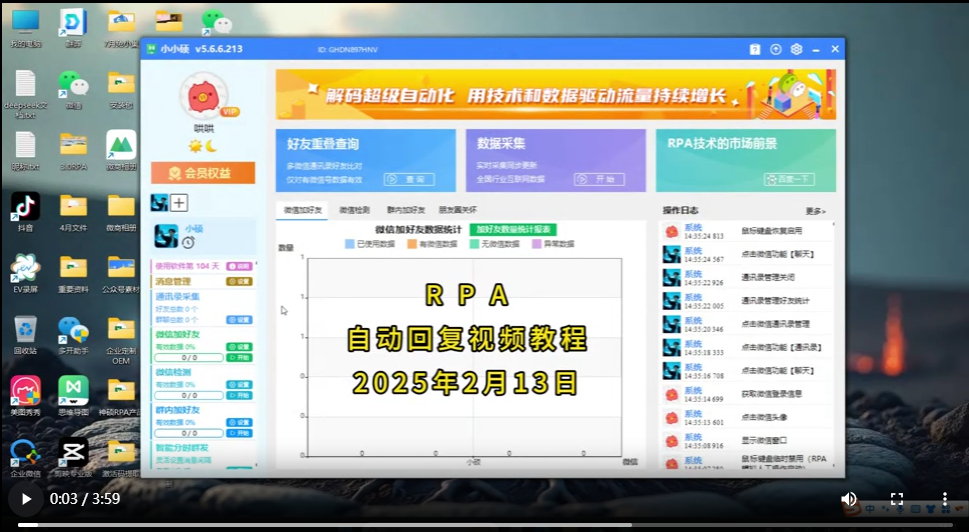
Task: Open the help document icon in title bar
Action: click(755, 49)
